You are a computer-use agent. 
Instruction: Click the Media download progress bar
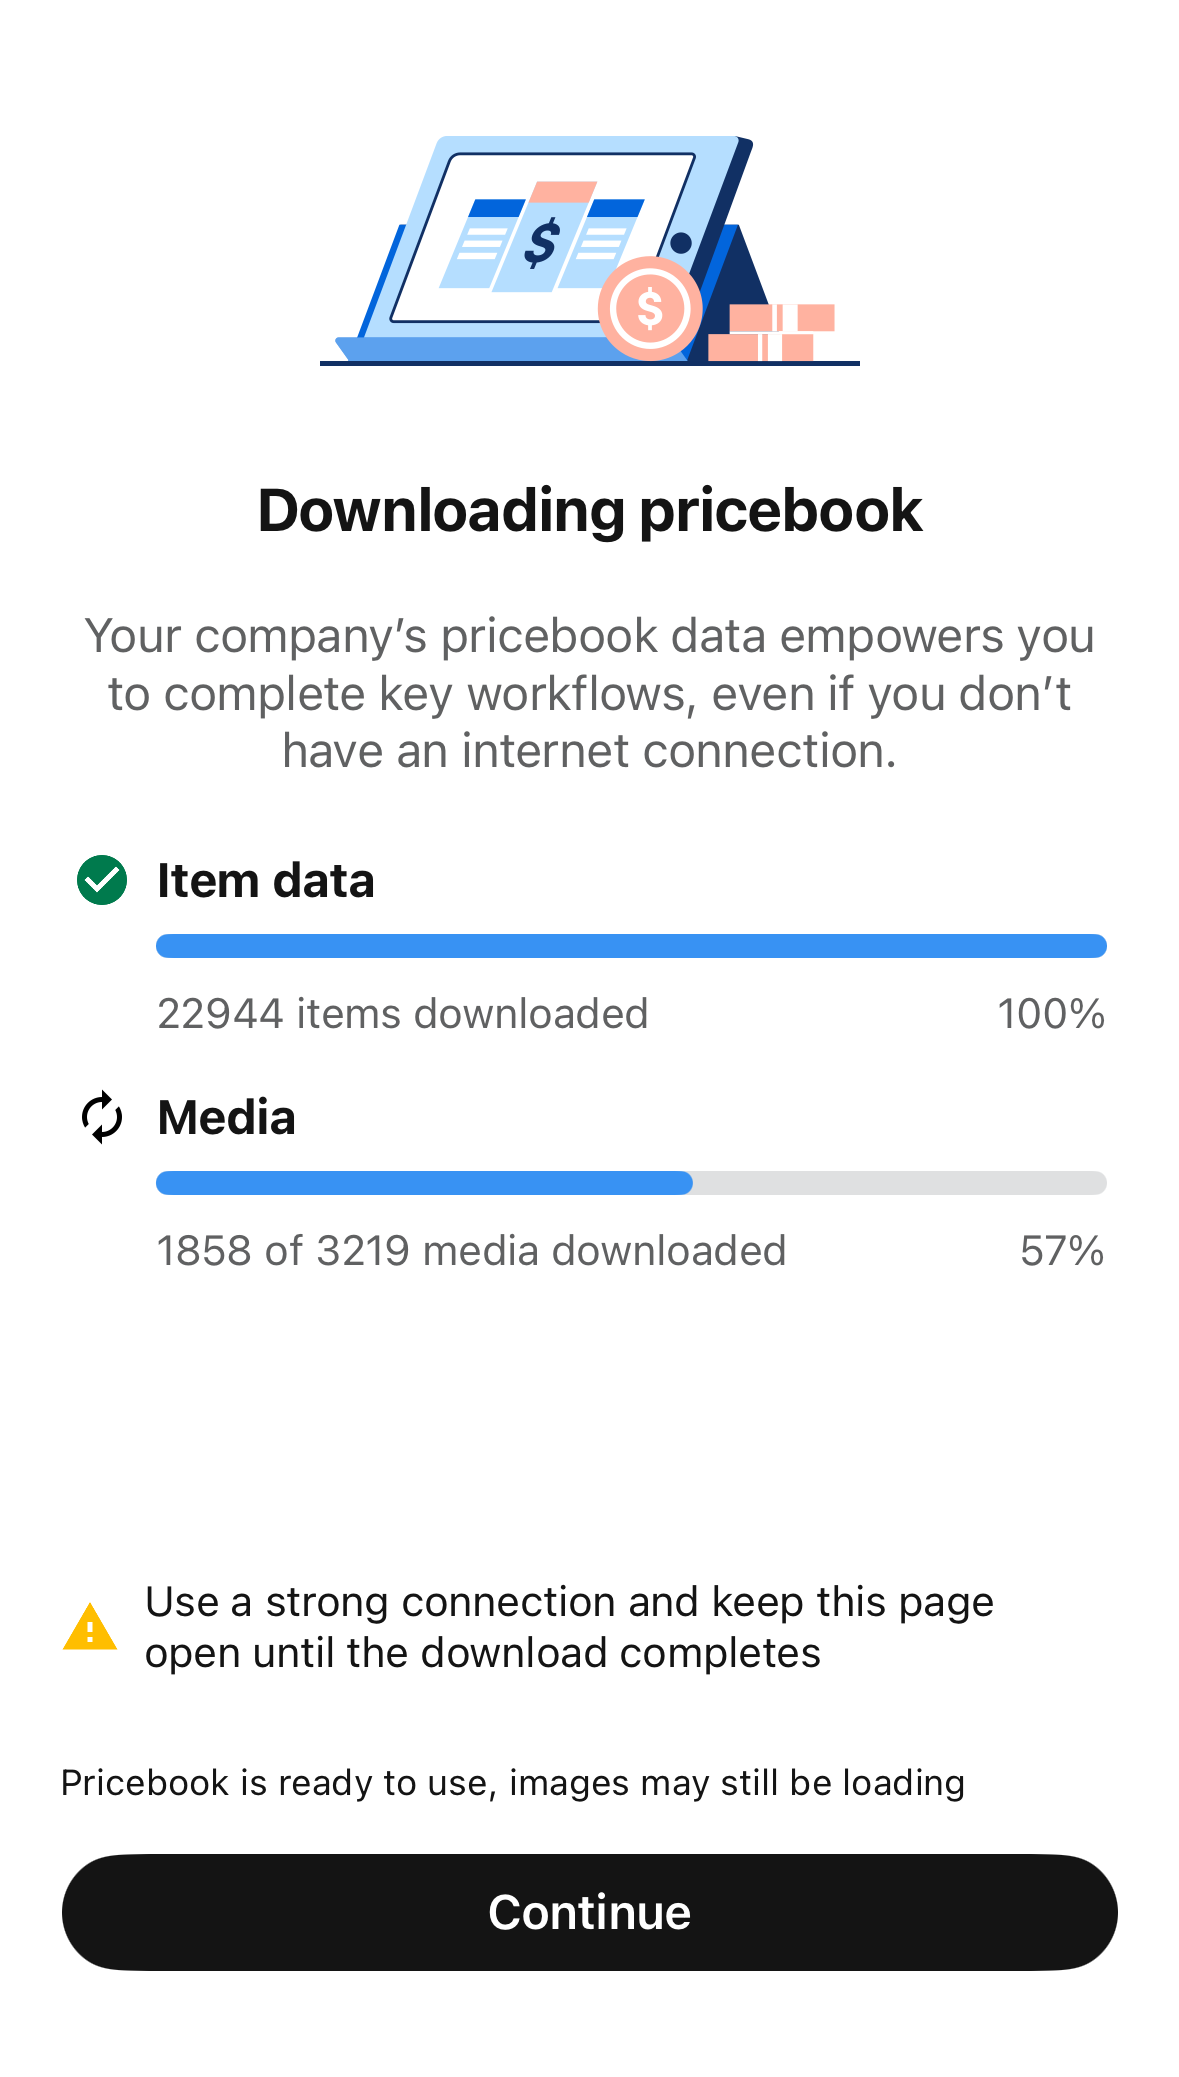631,1183
